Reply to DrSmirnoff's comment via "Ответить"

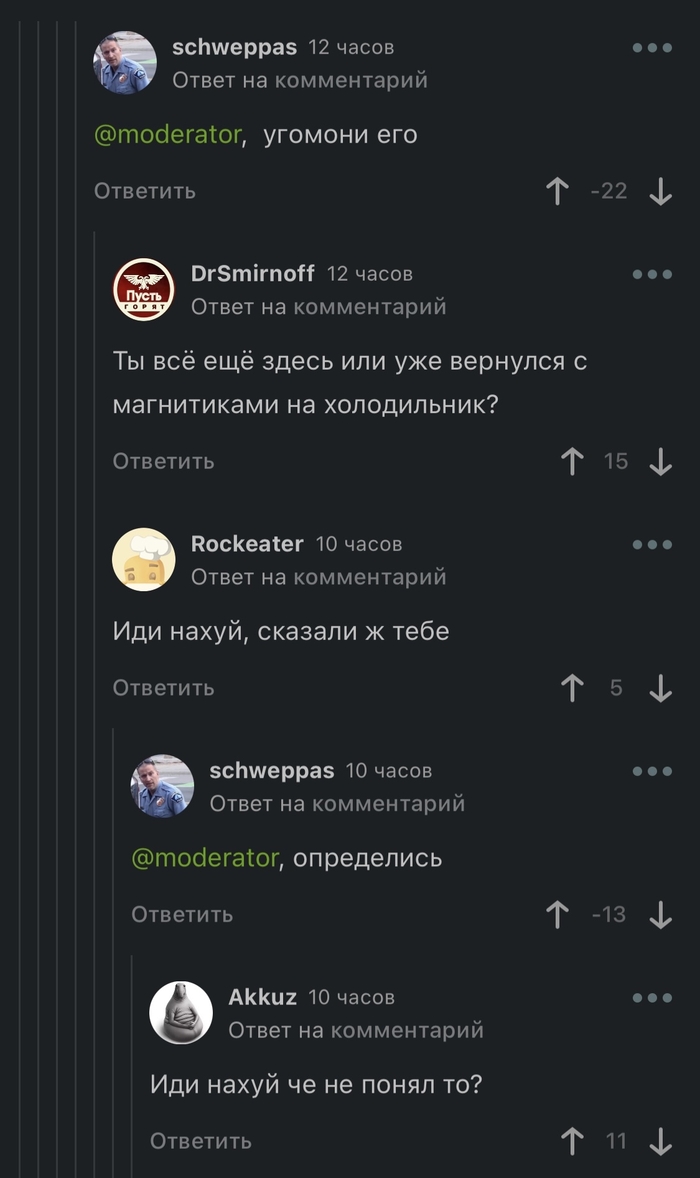tap(163, 461)
